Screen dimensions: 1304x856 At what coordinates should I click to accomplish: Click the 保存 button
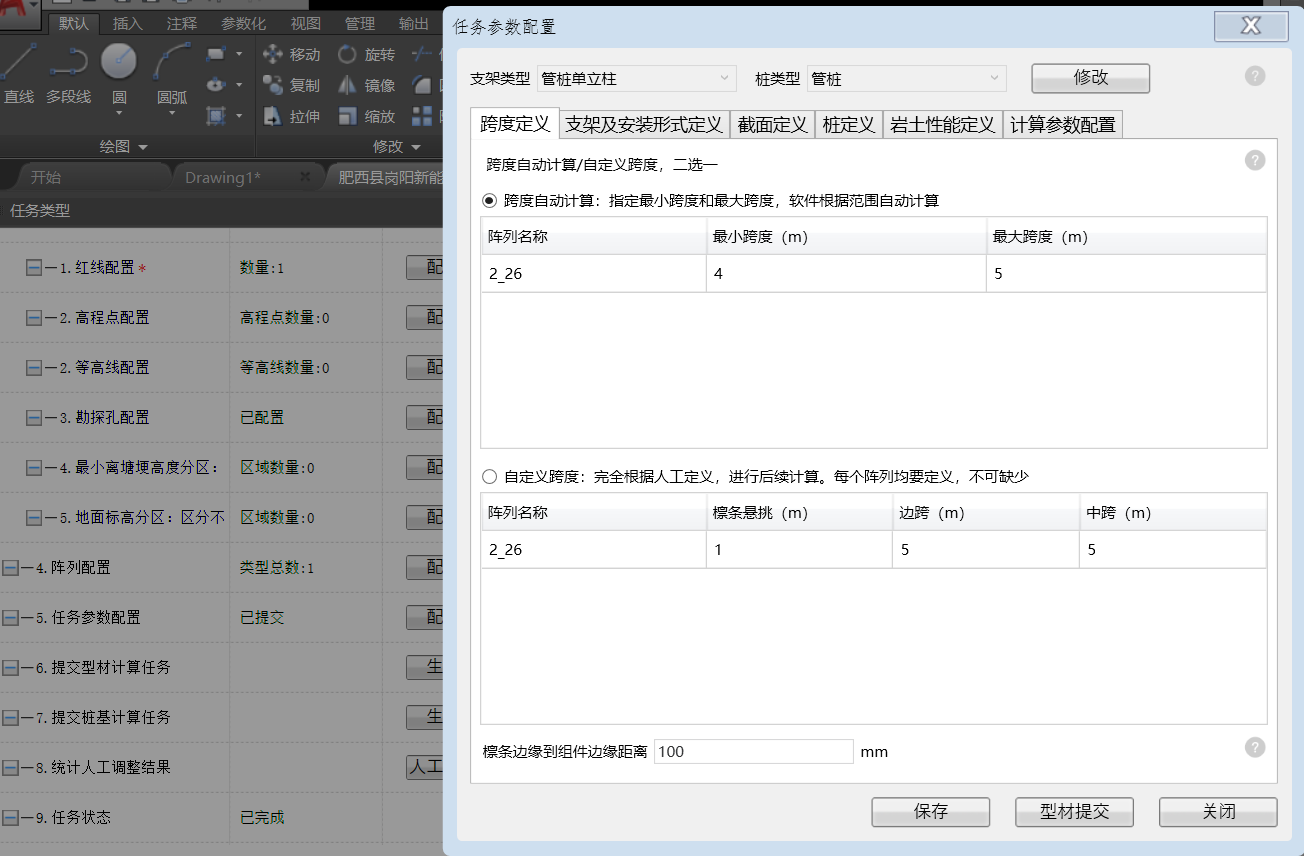(x=930, y=812)
